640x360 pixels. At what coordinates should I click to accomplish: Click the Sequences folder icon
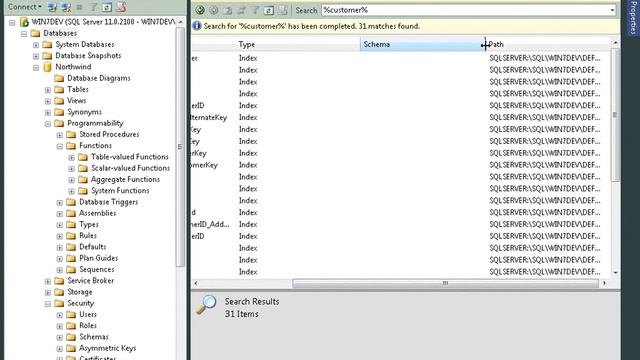pos(71,269)
